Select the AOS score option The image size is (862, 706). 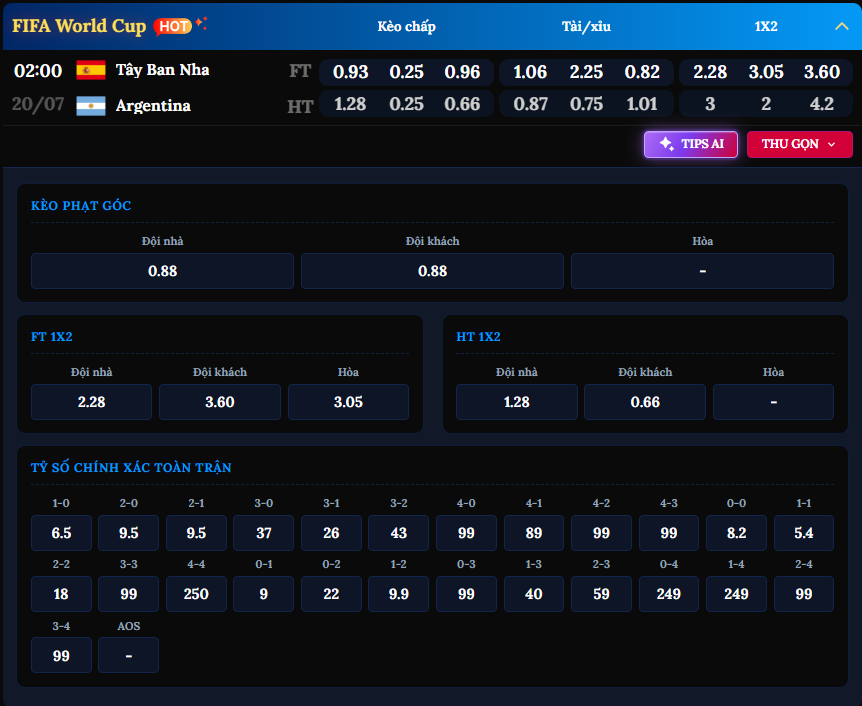[129, 655]
